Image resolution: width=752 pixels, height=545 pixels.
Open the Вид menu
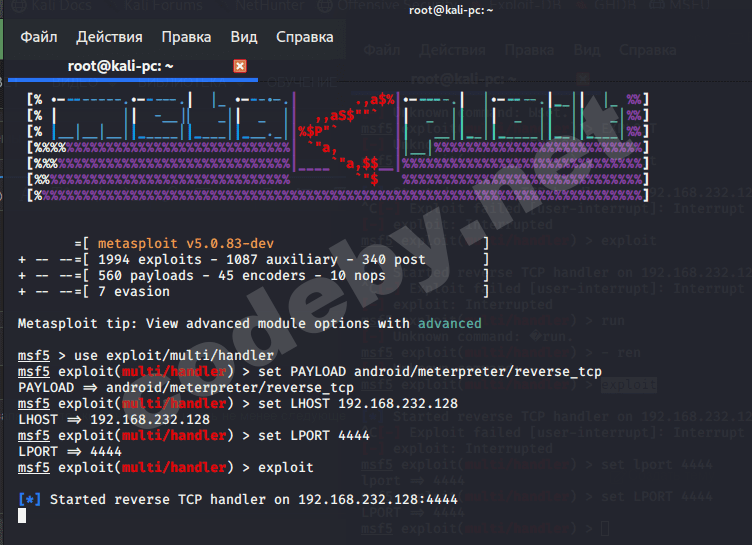click(x=244, y=37)
